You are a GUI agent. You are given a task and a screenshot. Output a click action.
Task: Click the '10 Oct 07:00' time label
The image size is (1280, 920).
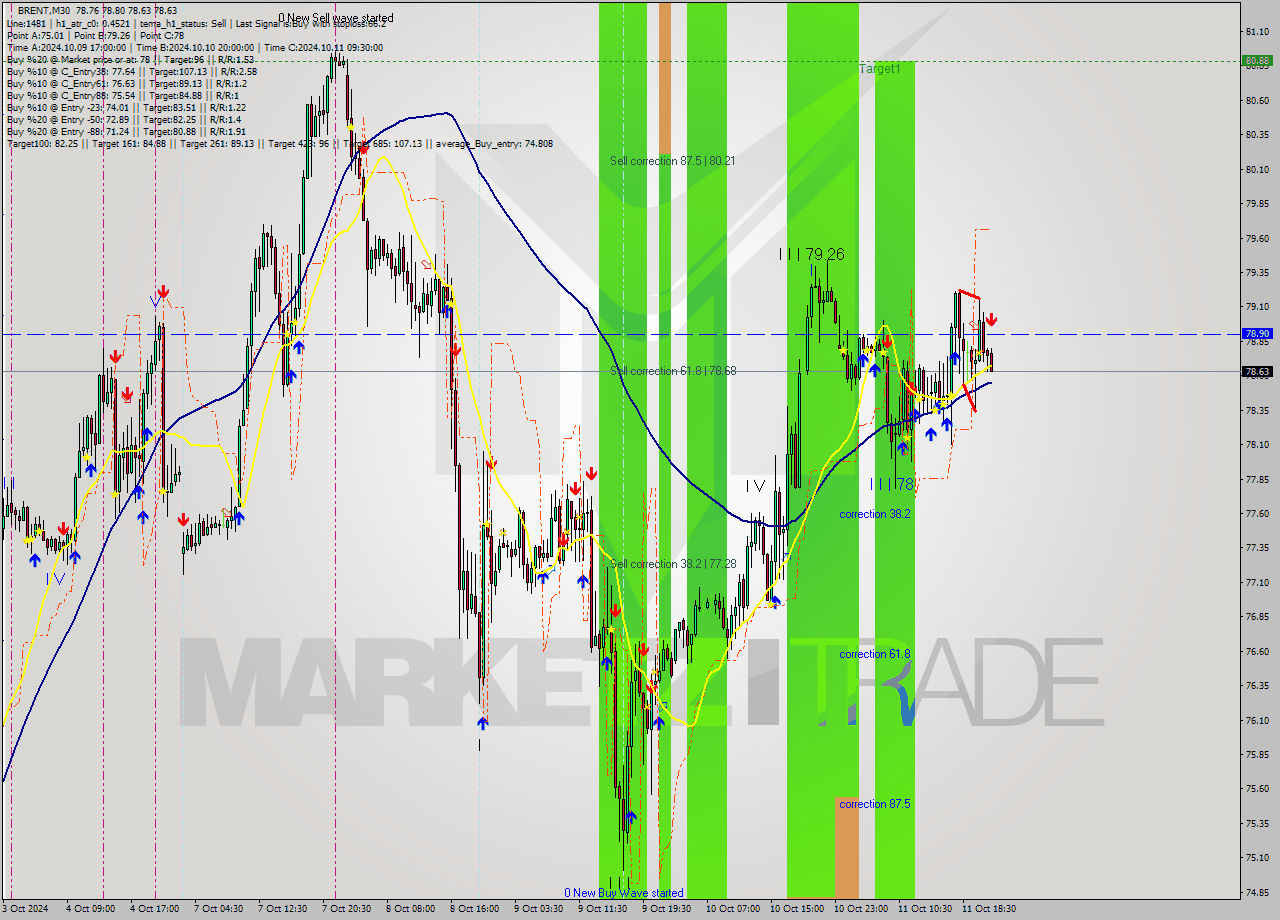point(733,909)
